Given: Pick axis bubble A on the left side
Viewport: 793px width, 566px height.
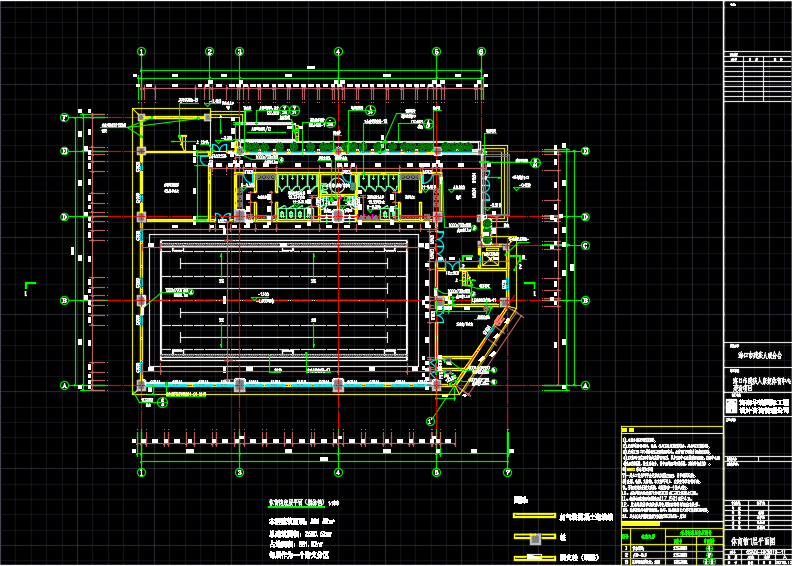Looking at the screenshot, I should [64, 385].
